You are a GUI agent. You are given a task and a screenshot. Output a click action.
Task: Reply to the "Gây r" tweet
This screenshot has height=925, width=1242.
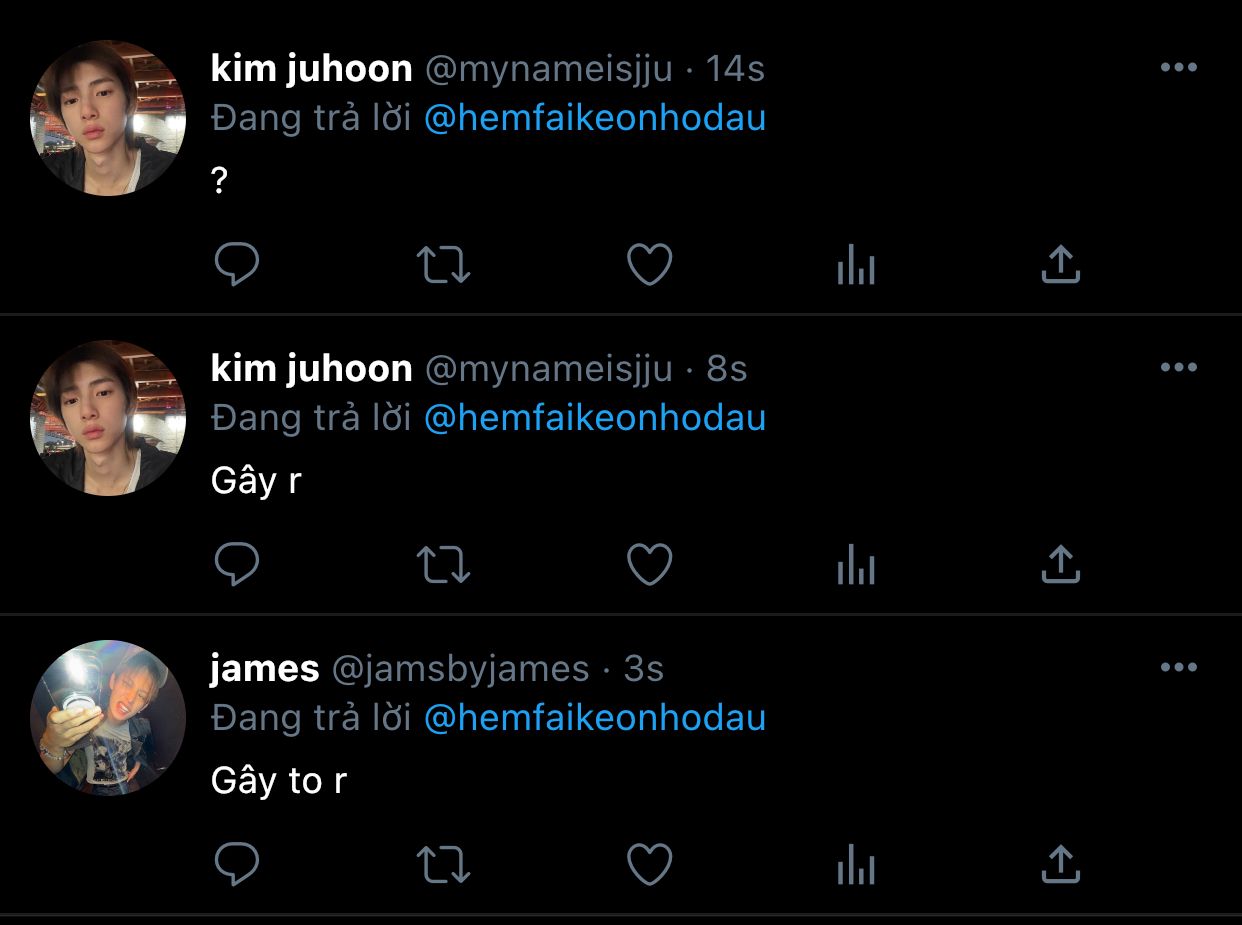(x=237, y=565)
